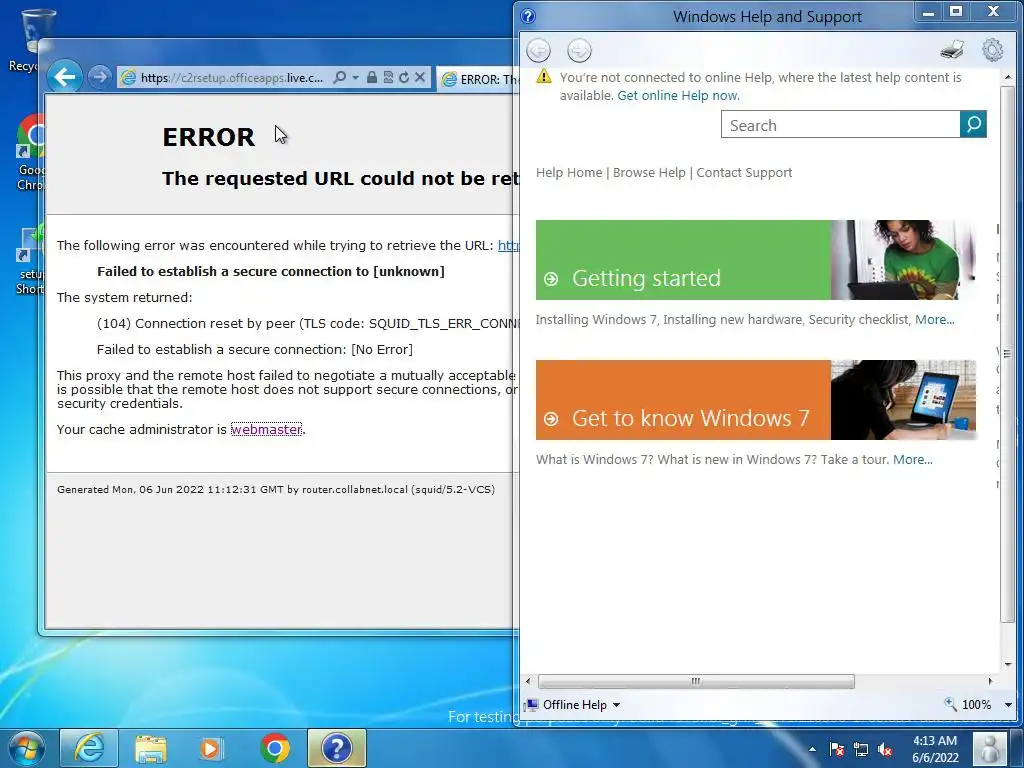This screenshot has width=1024, height=768.
Task: Click Help window back arrow button
Action: click(x=539, y=50)
